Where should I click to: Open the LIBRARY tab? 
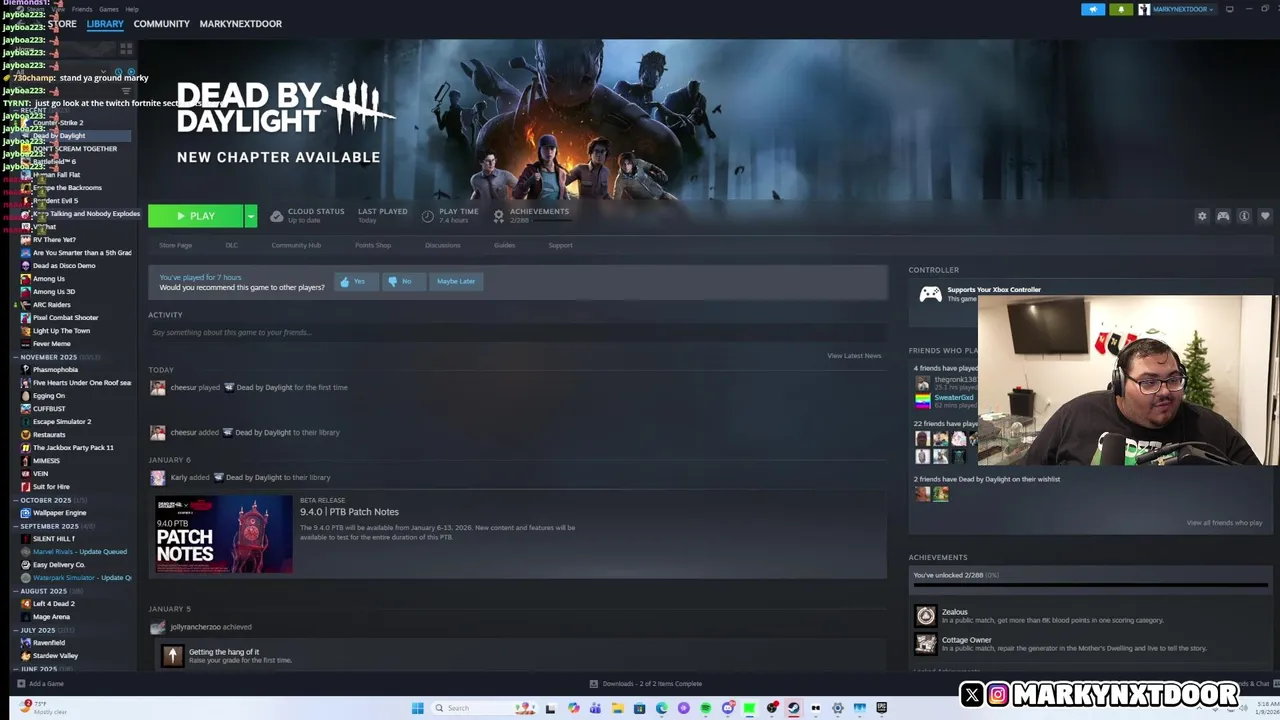pyautogui.click(x=105, y=23)
